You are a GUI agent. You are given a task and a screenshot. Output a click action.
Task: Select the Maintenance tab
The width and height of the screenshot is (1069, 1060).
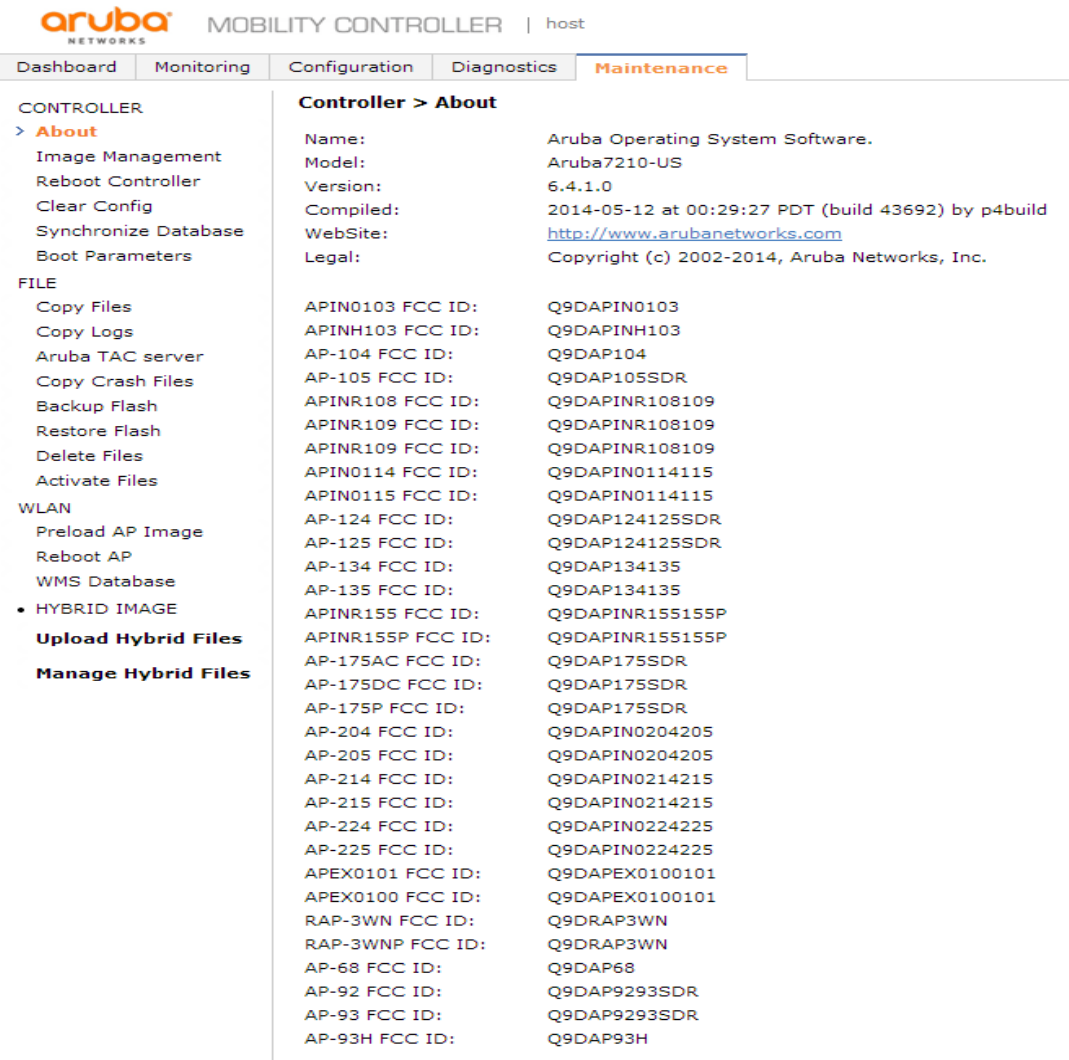(x=661, y=67)
